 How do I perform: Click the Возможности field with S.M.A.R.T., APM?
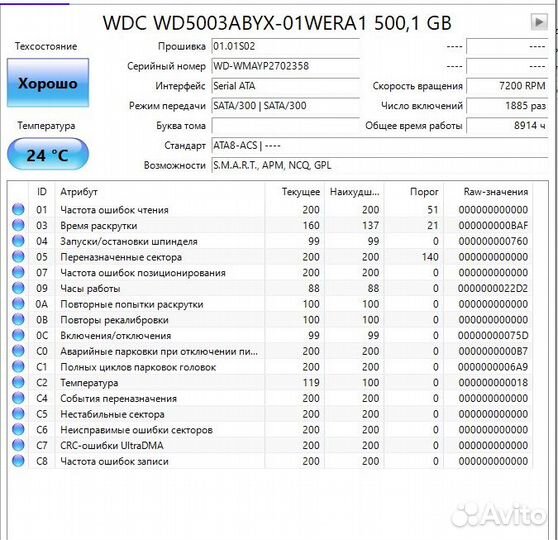[379, 166]
